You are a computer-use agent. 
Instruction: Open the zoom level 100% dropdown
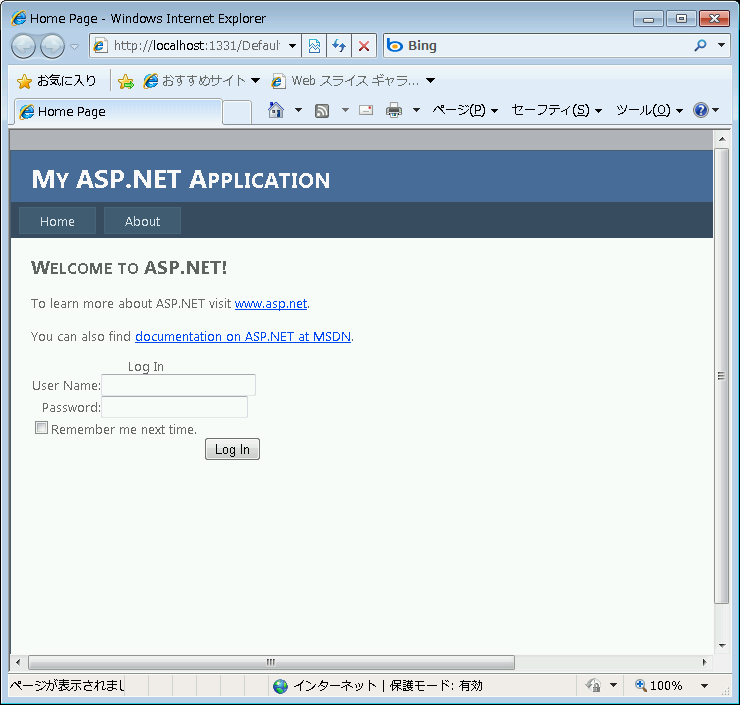(x=704, y=686)
